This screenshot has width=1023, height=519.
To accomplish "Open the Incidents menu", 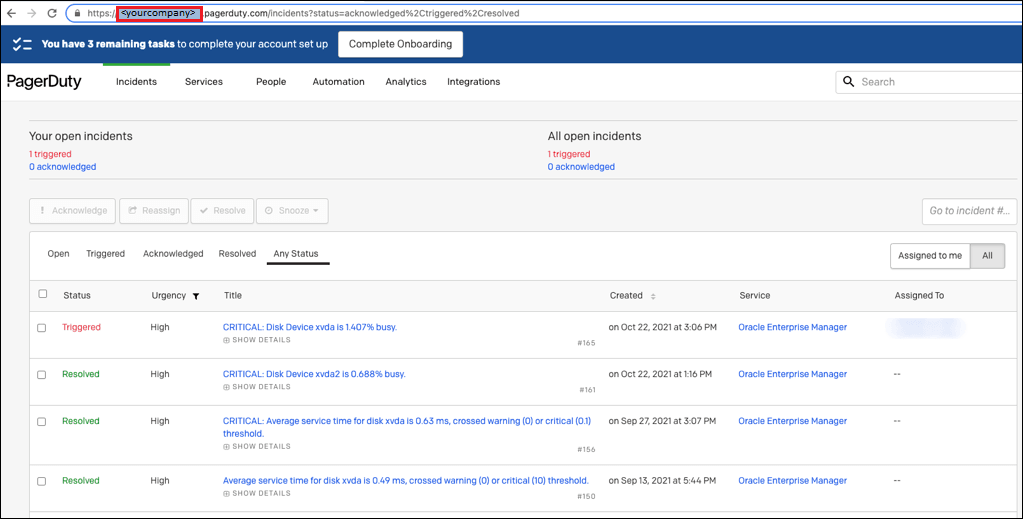I will (136, 82).
